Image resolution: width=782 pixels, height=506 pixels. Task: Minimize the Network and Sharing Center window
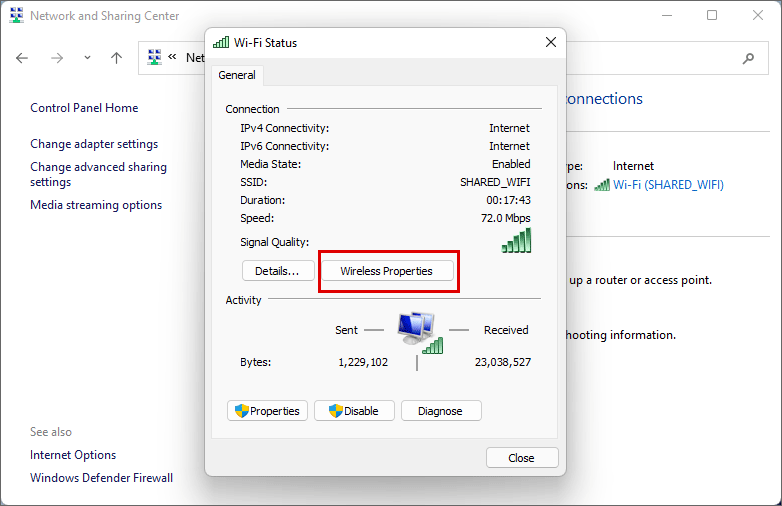pyautogui.click(x=667, y=15)
